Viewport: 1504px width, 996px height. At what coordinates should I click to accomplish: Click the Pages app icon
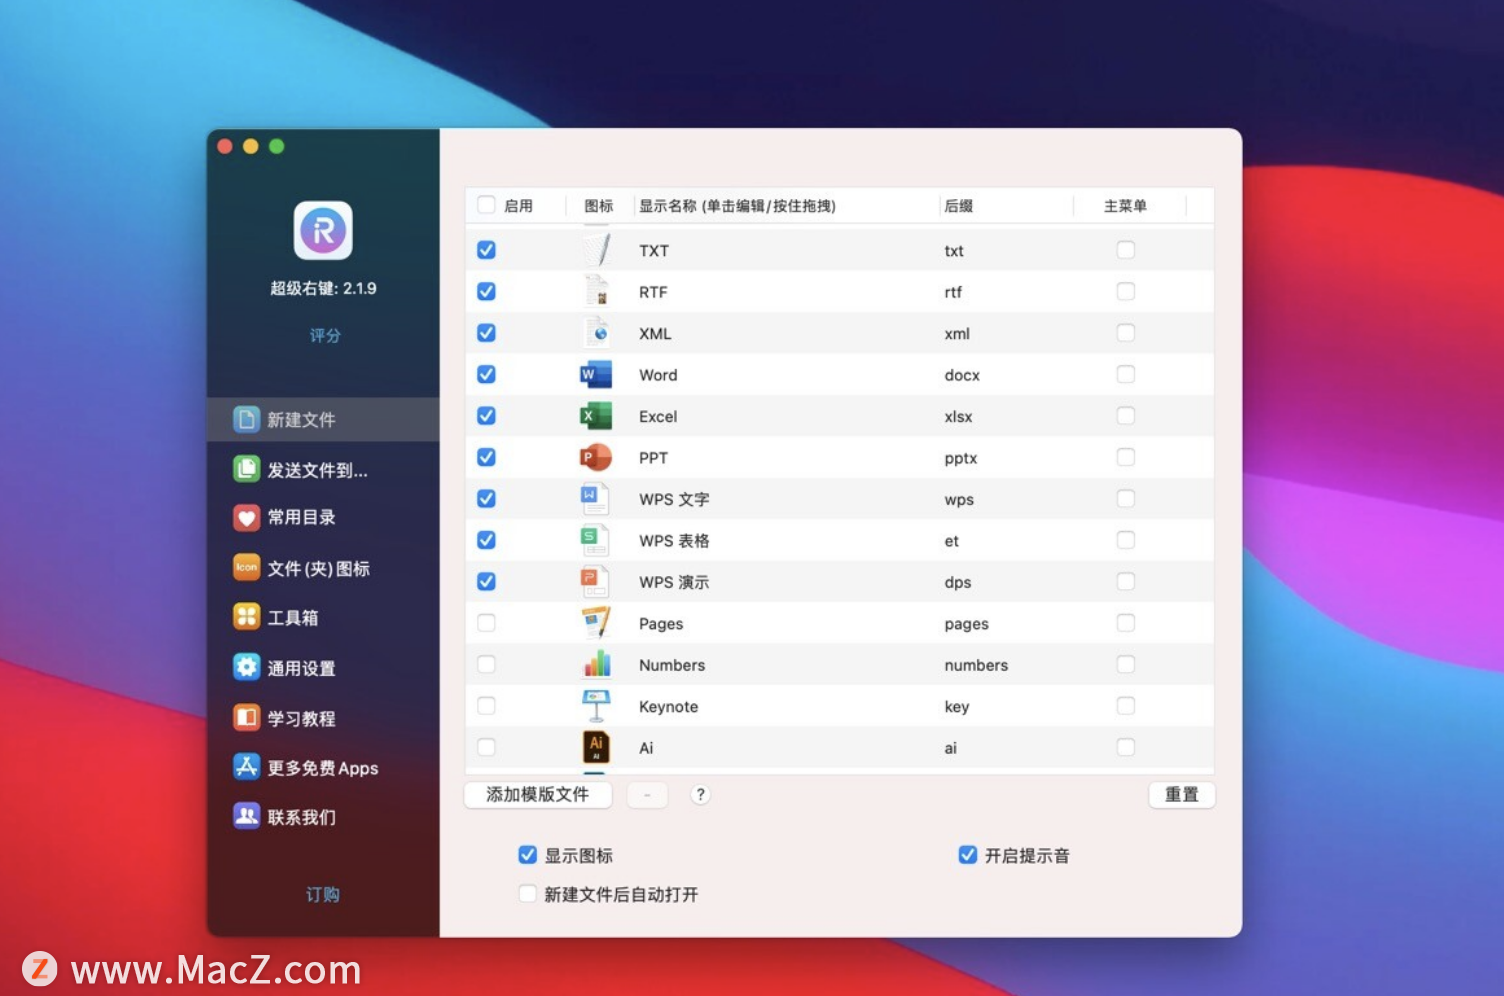(596, 622)
